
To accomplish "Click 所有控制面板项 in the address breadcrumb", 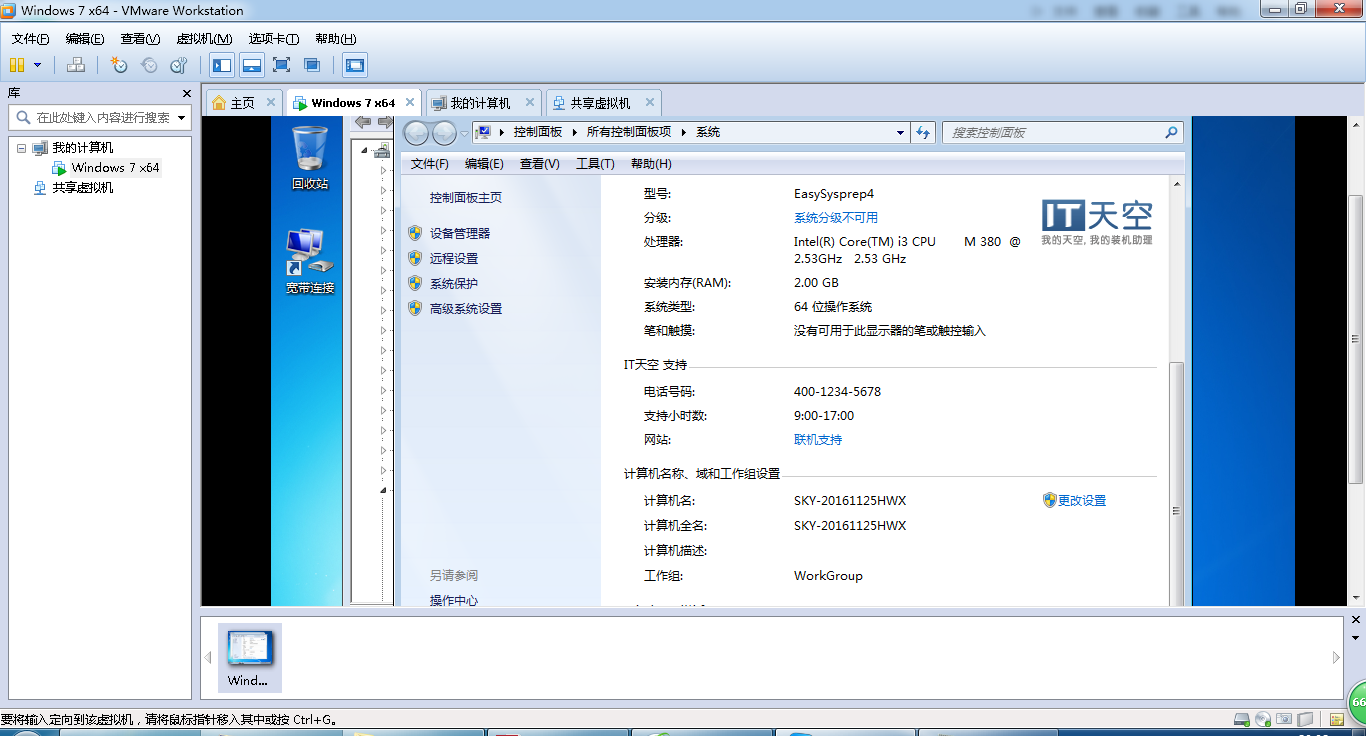I will [629, 132].
